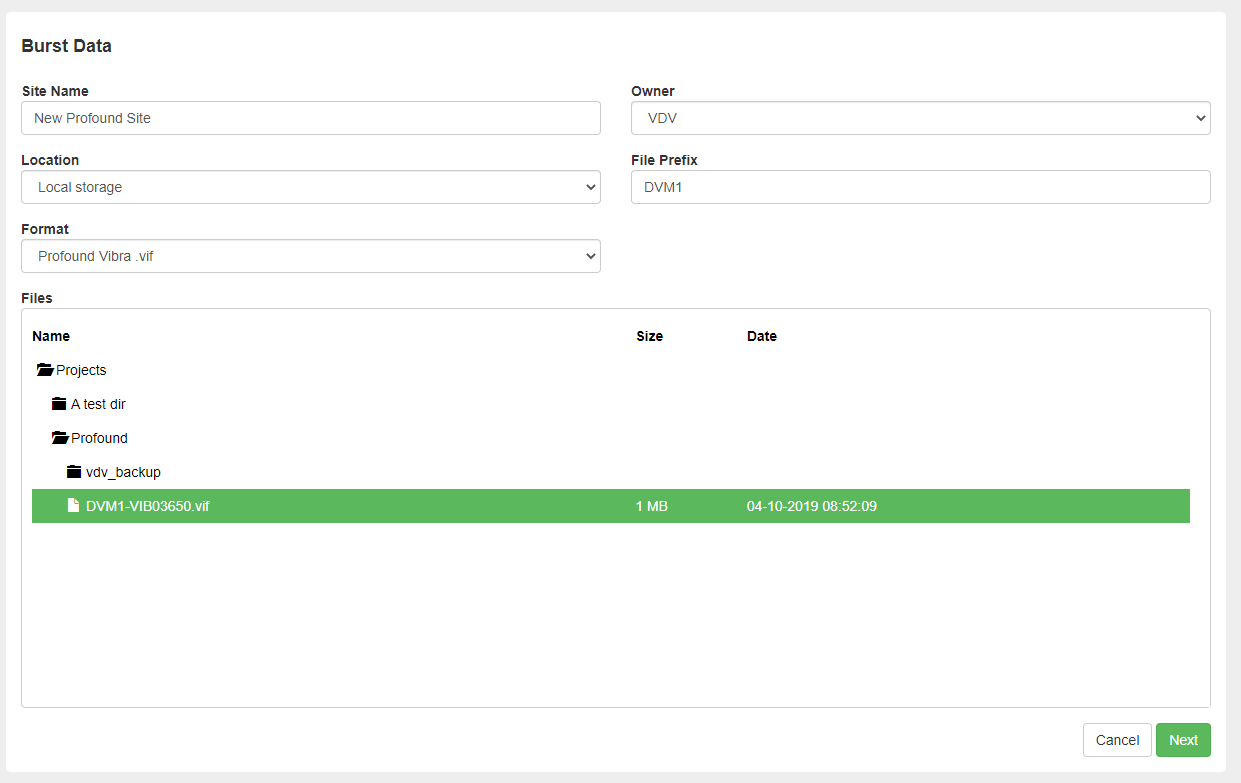Click the File Prefix label
This screenshot has width=1241, height=783.
pyautogui.click(x=664, y=160)
